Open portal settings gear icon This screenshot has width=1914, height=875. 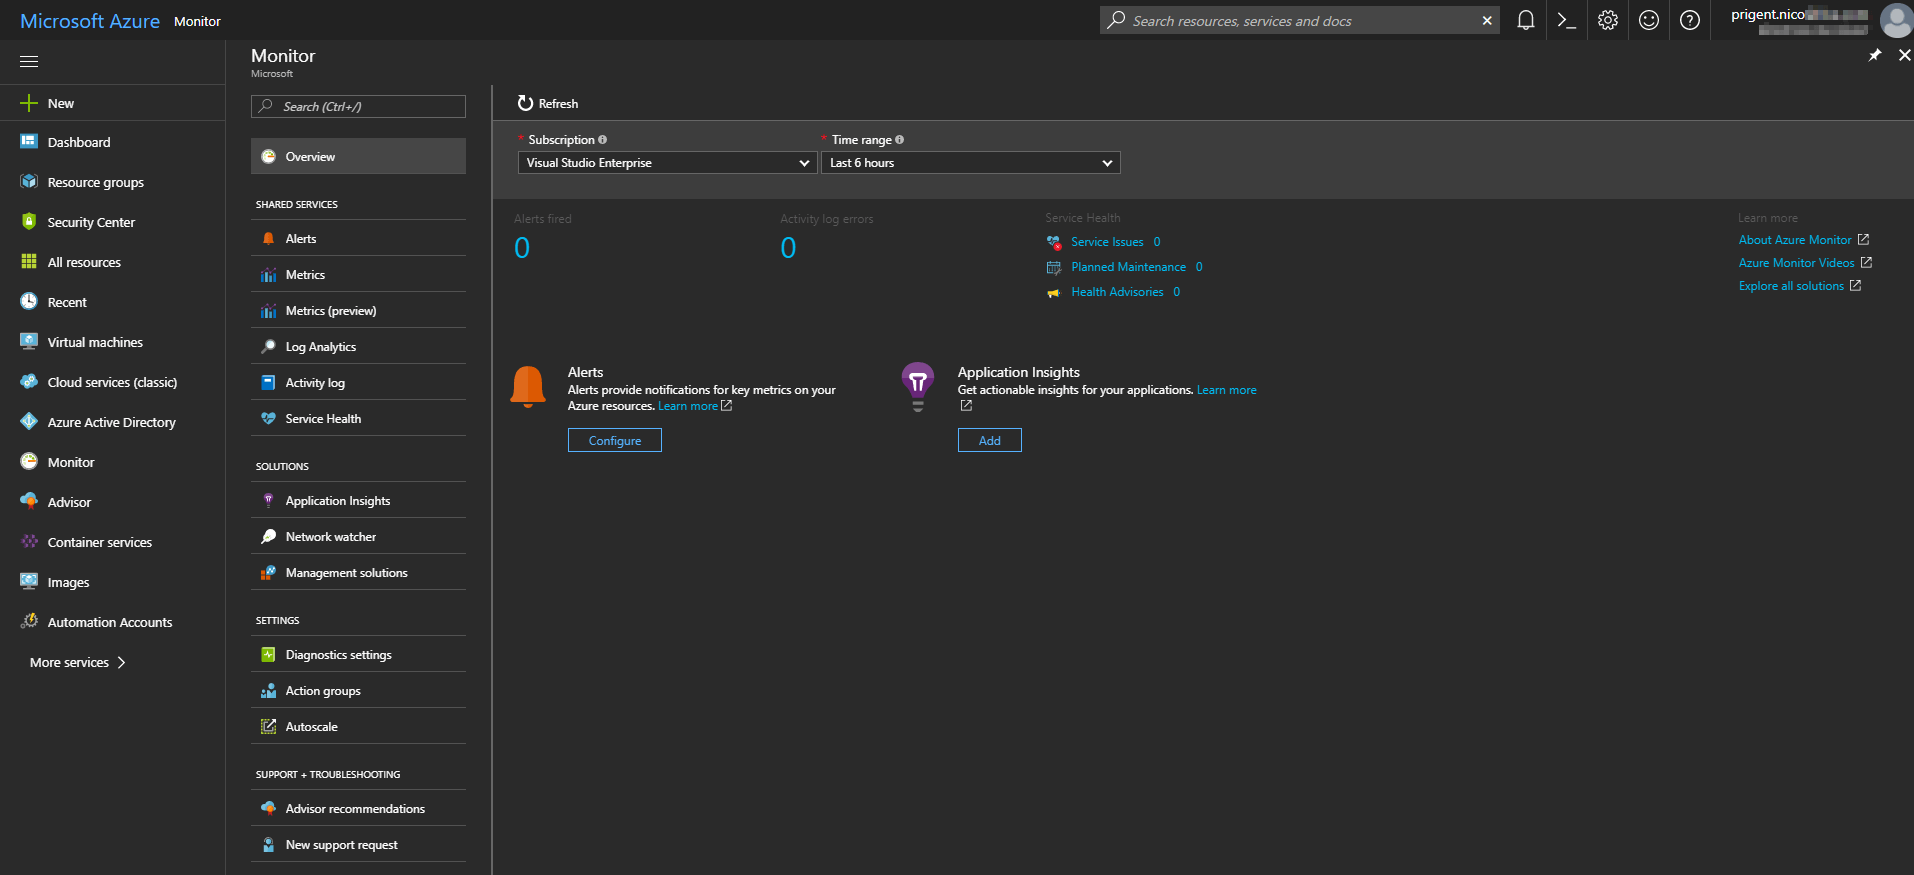click(x=1608, y=20)
